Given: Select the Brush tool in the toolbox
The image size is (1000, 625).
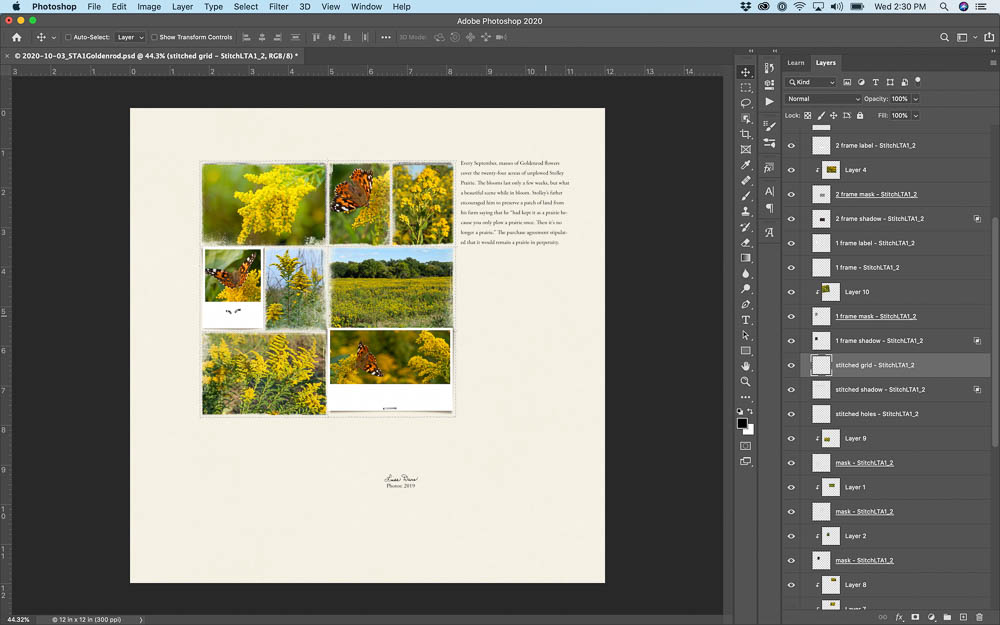Looking at the screenshot, I should 745,196.
